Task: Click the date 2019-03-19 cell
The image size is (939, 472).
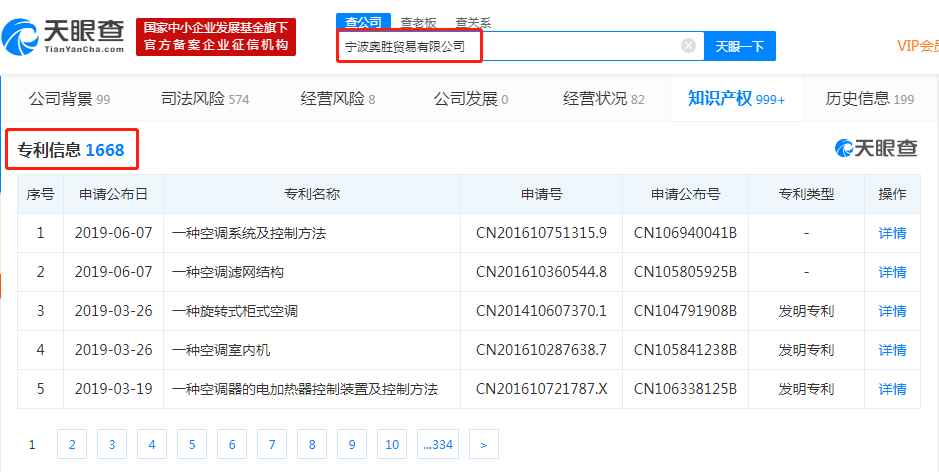Action: click(x=113, y=389)
